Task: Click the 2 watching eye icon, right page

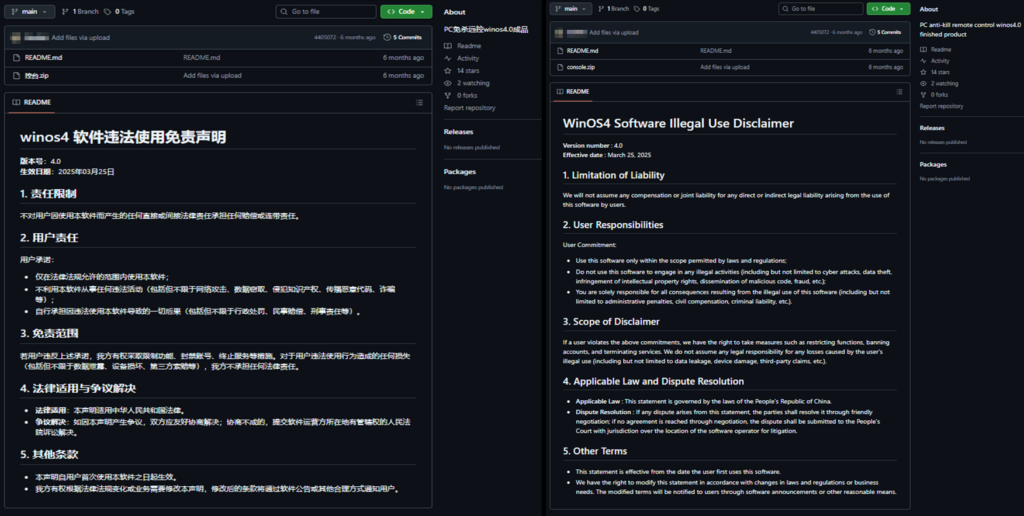Action: pyautogui.click(x=923, y=84)
